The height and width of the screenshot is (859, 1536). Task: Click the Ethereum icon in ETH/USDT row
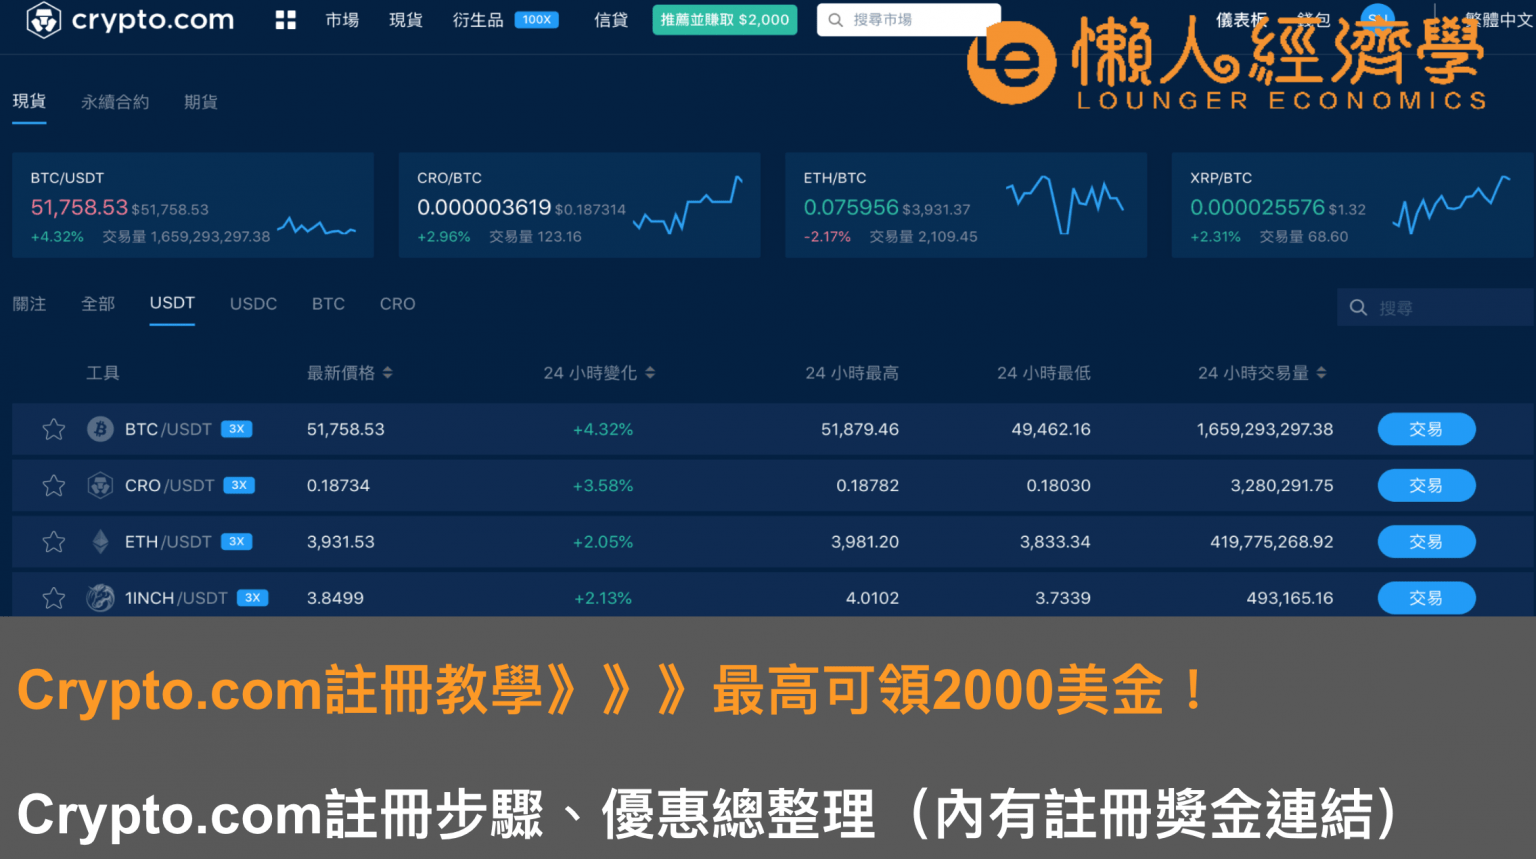coord(100,542)
